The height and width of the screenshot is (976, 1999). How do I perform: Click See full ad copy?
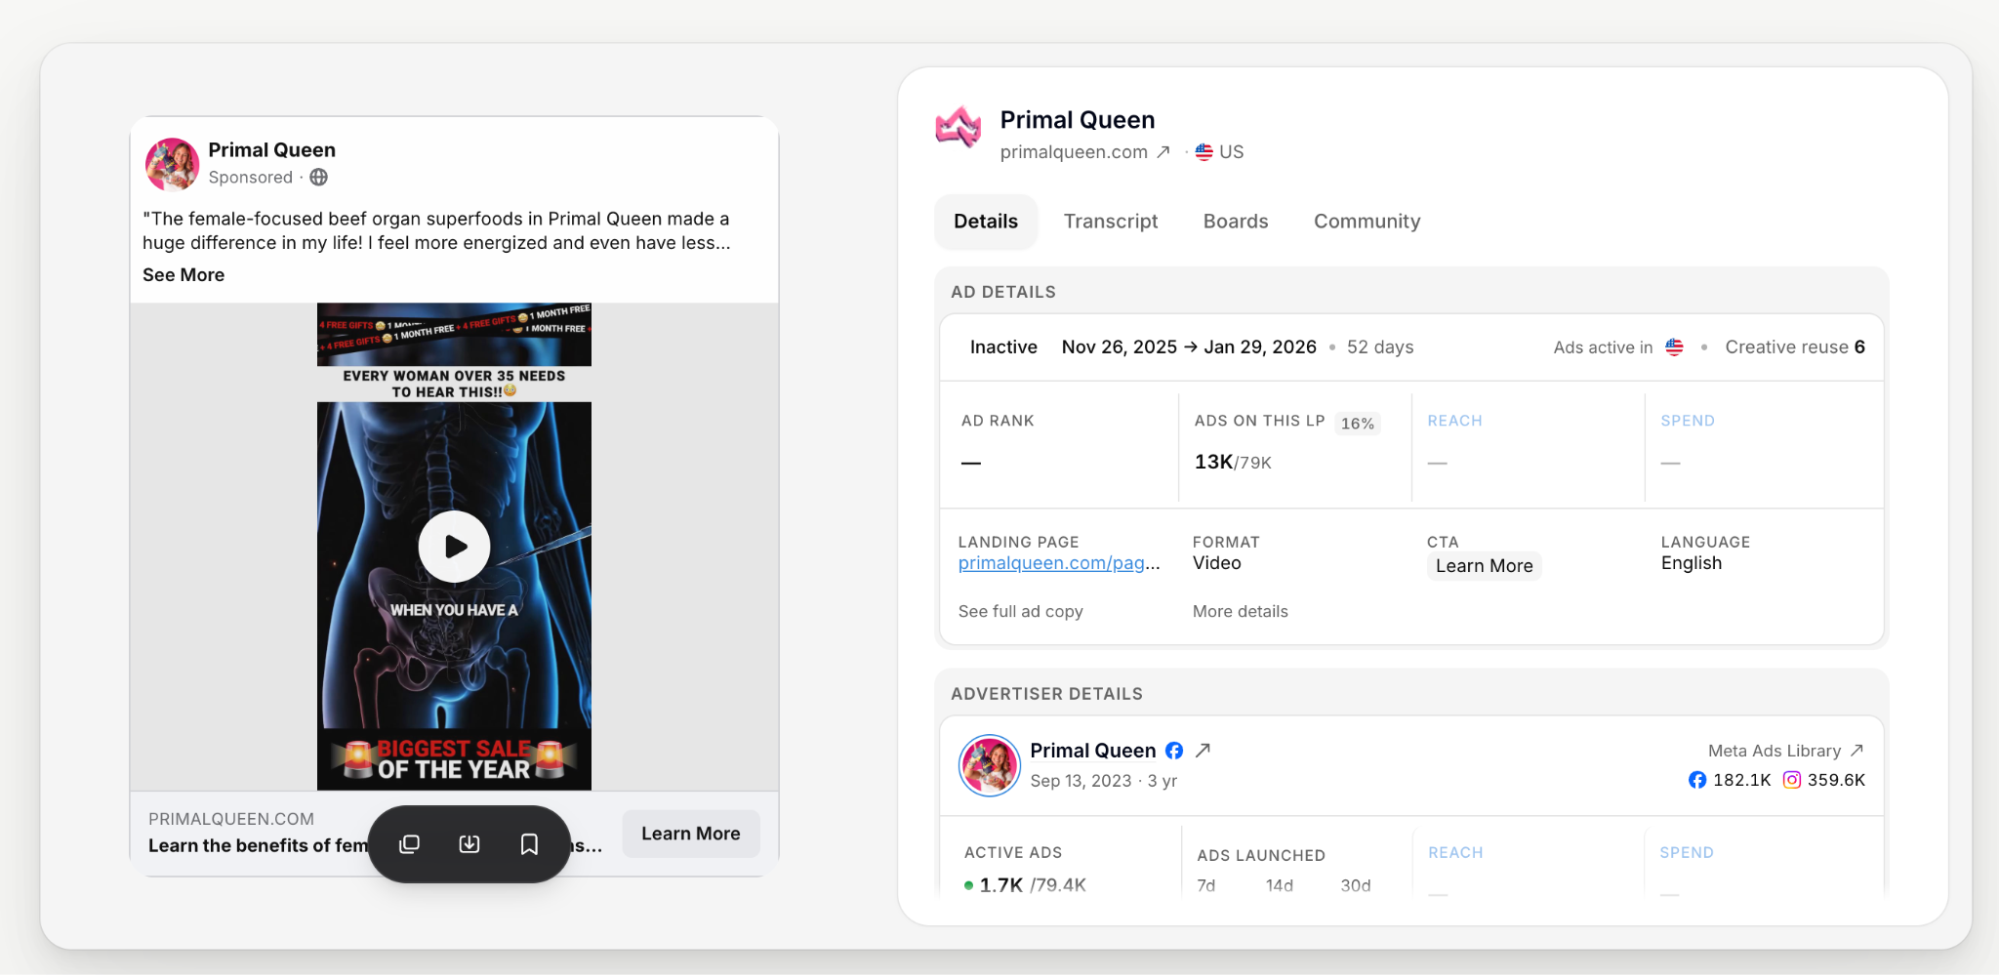coord(1020,611)
